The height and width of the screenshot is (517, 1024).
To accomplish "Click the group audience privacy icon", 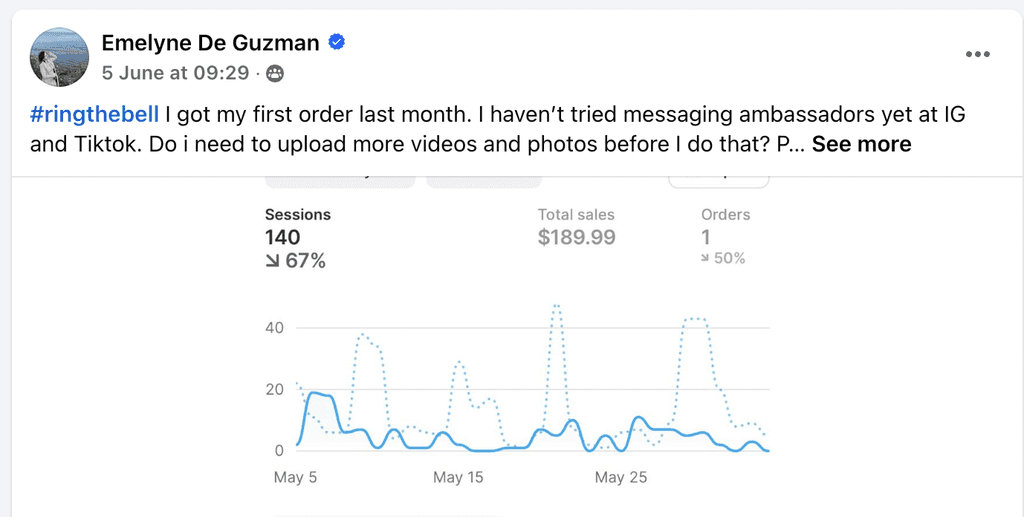I will (x=276, y=73).
